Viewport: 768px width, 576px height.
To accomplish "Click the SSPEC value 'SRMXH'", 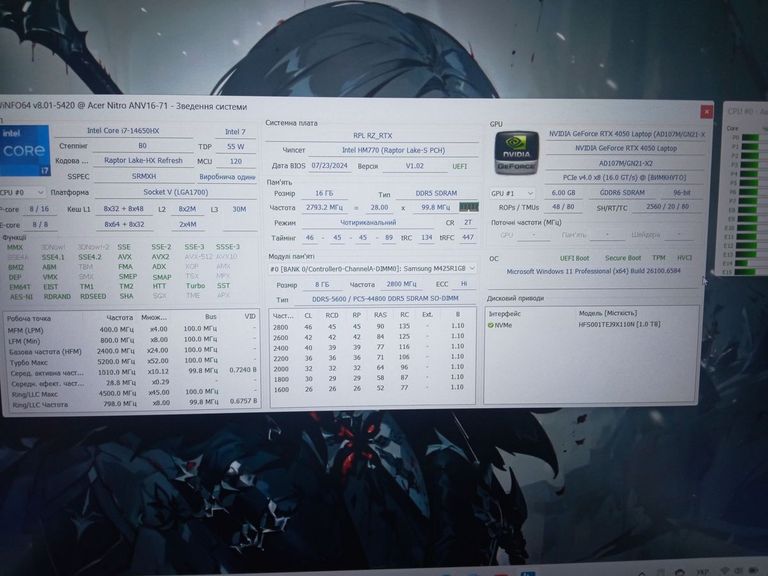I will [x=144, y=176].
